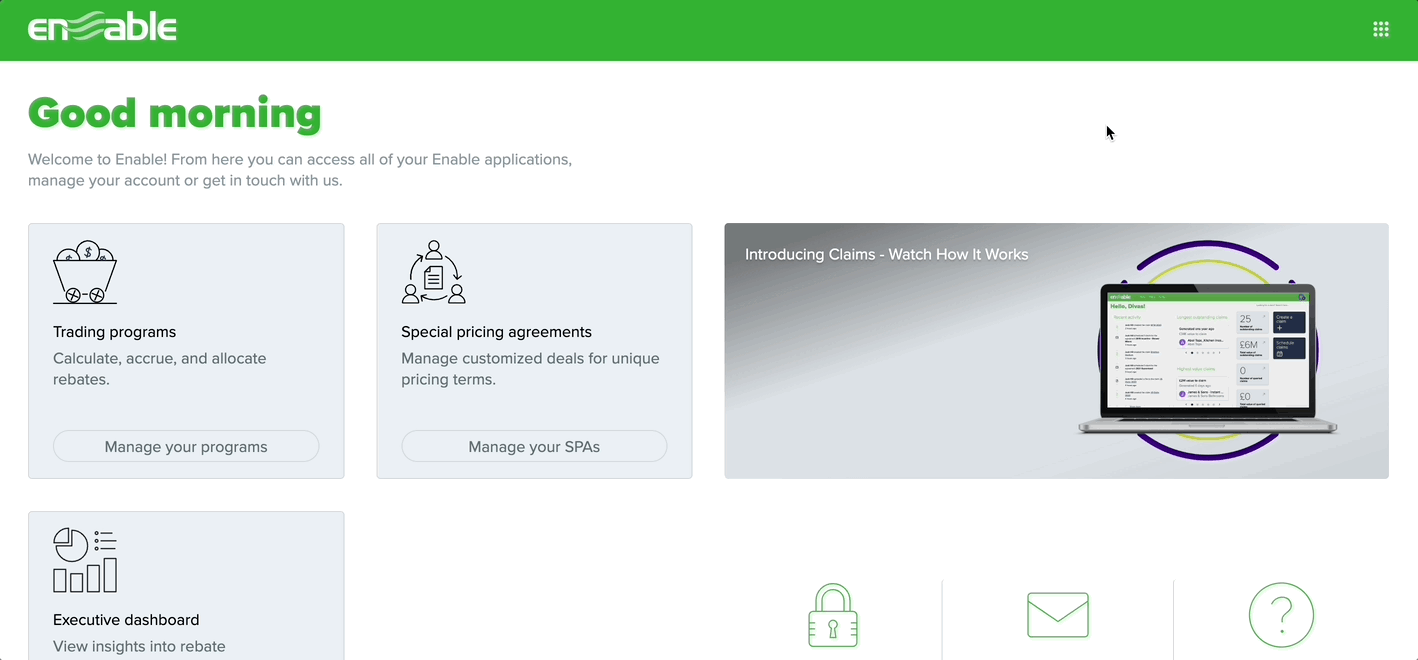1418x660 pixels.
Task: Click the green question mark icon
Action: (1281, 615)
